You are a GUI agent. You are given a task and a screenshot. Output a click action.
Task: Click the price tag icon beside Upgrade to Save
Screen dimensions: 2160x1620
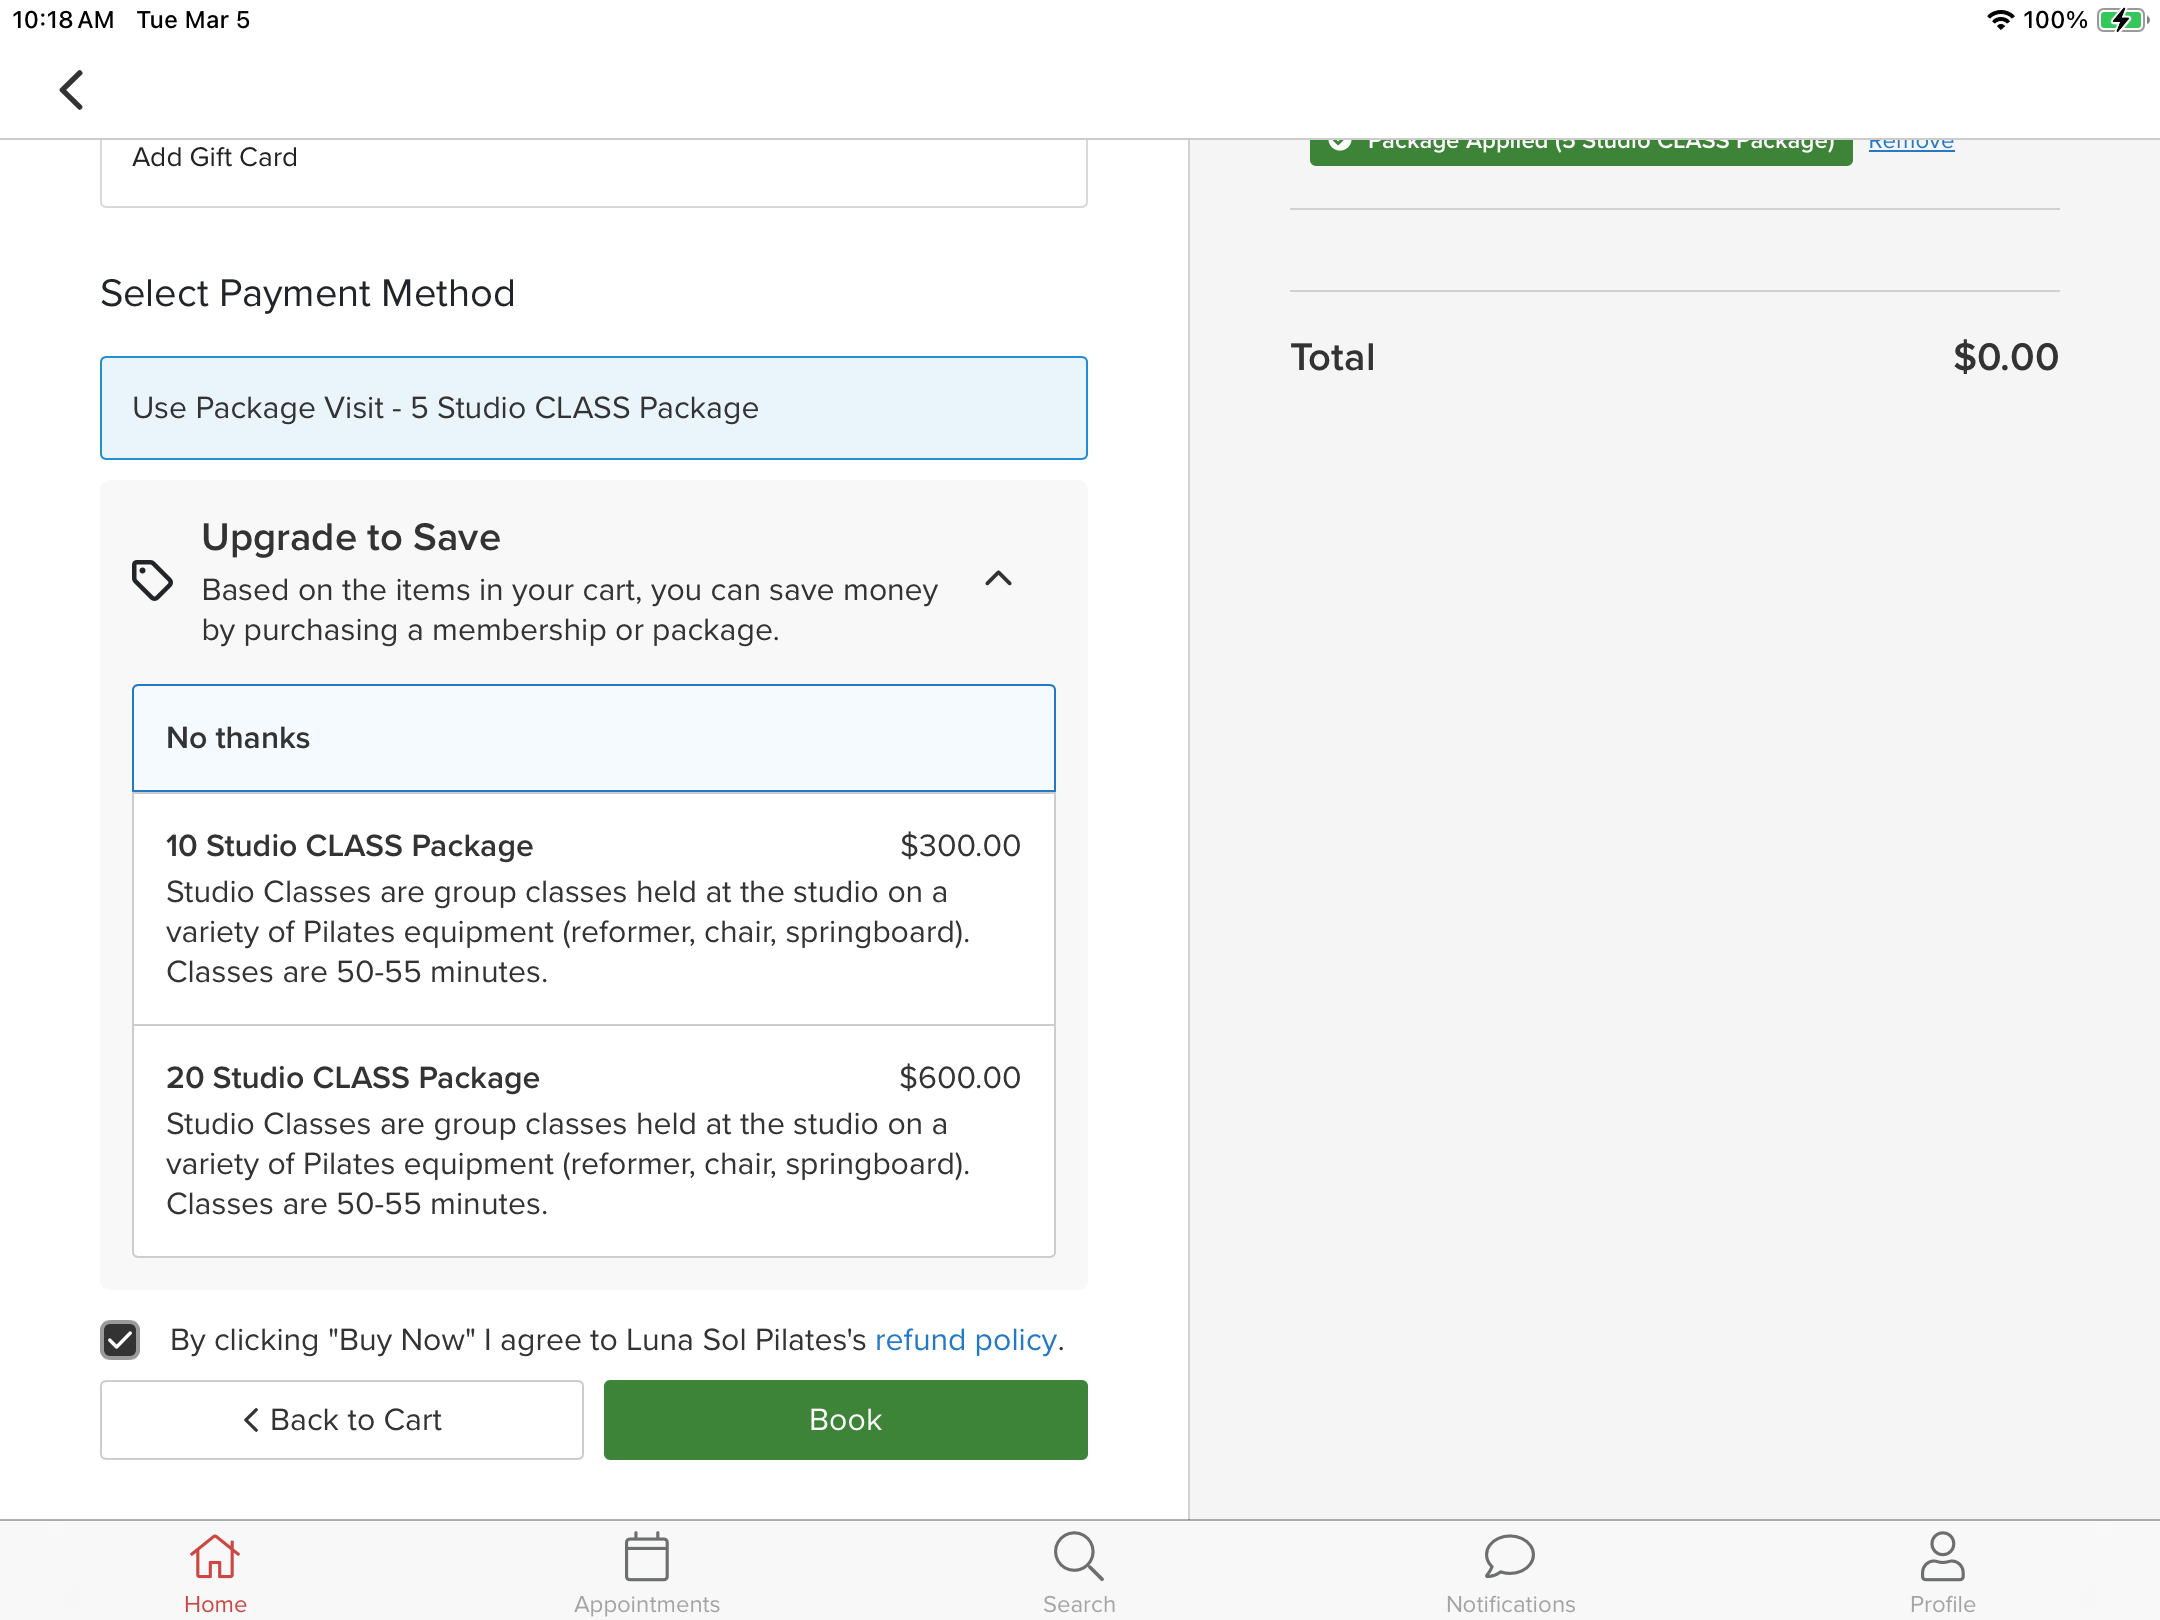pyautogui.click(x=152, y=581)
